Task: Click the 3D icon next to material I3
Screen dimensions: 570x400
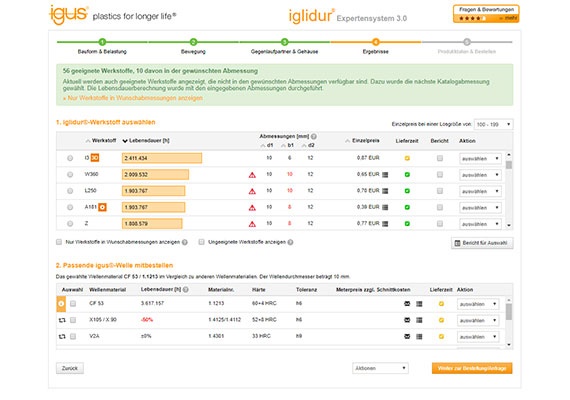Action: coord(95,158)
